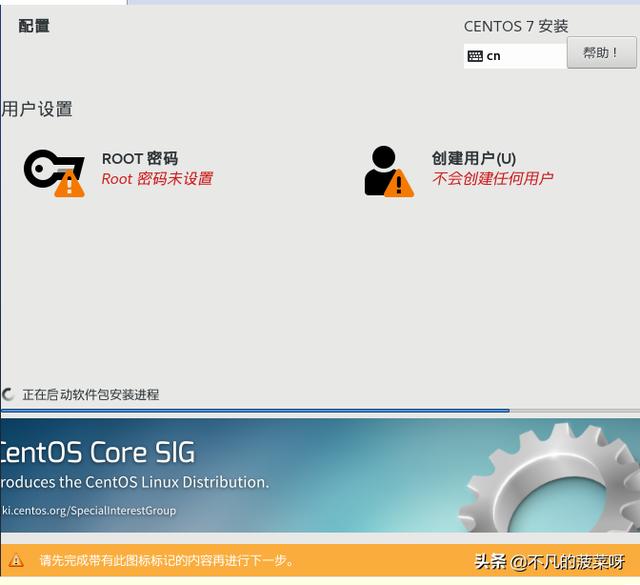Click the warning triangle on the user icon
The image size is (640, 585).
tap(399, 183)
